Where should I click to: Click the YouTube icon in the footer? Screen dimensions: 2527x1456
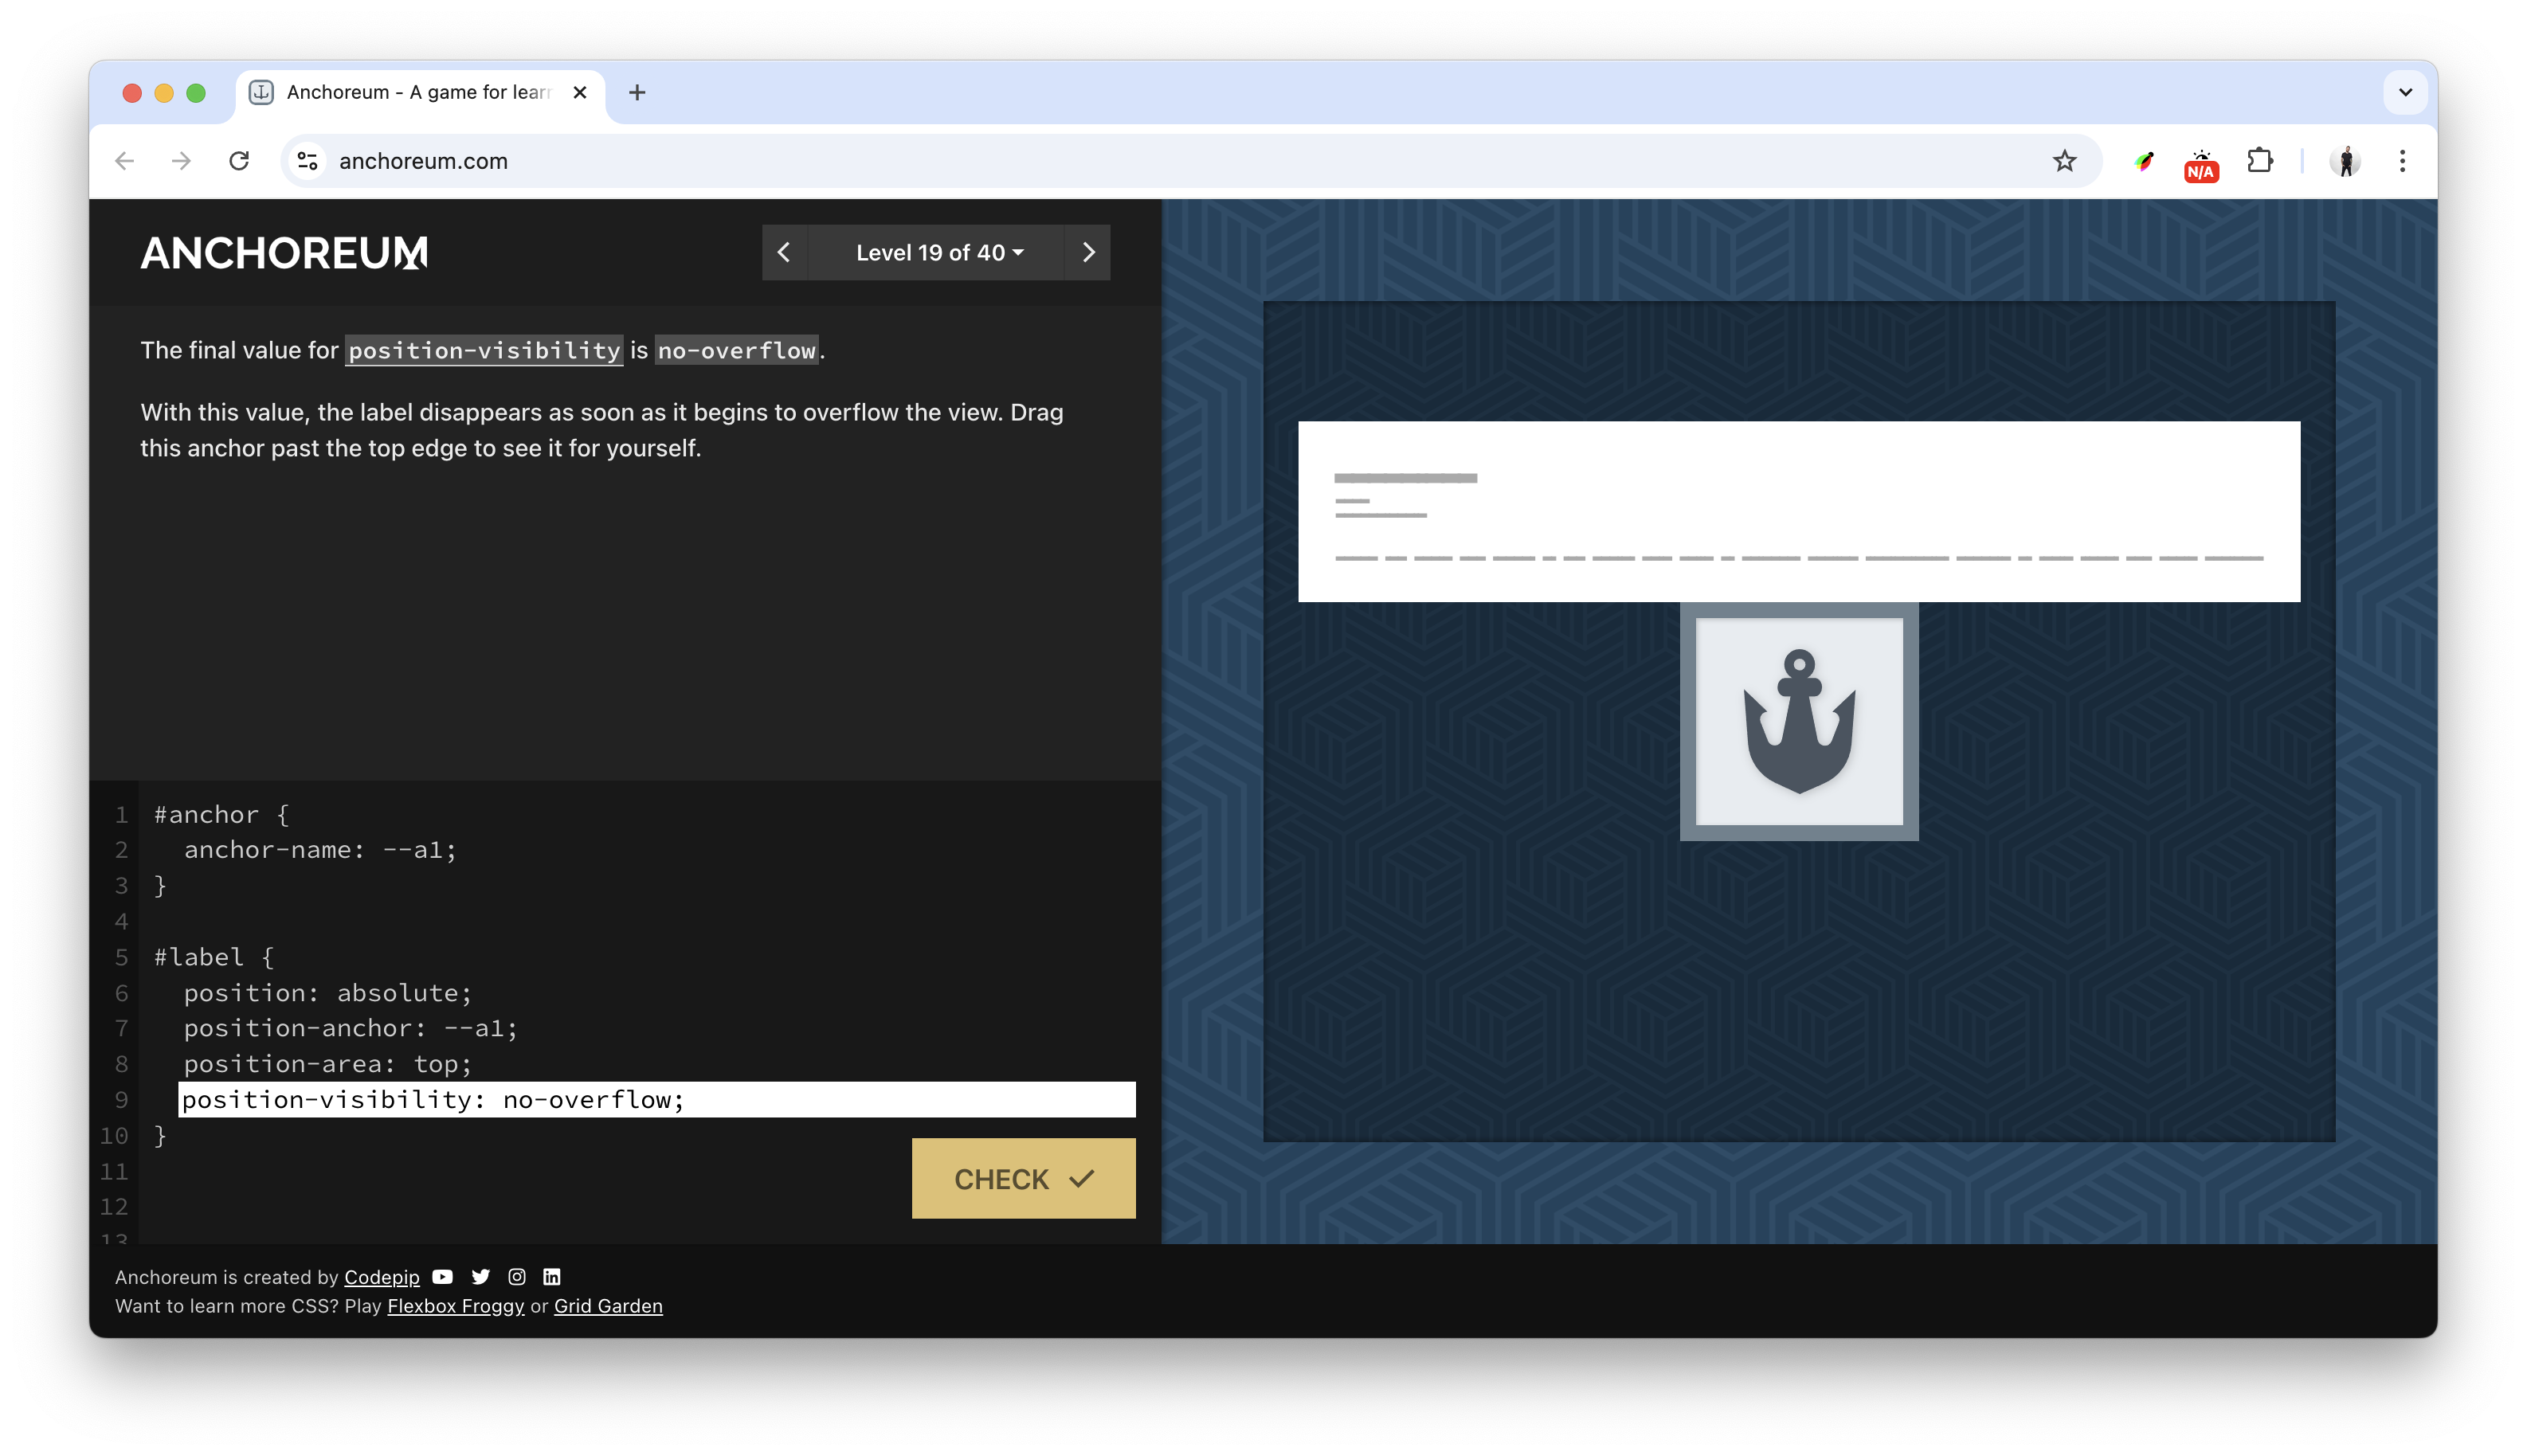tap(443, 1277)
